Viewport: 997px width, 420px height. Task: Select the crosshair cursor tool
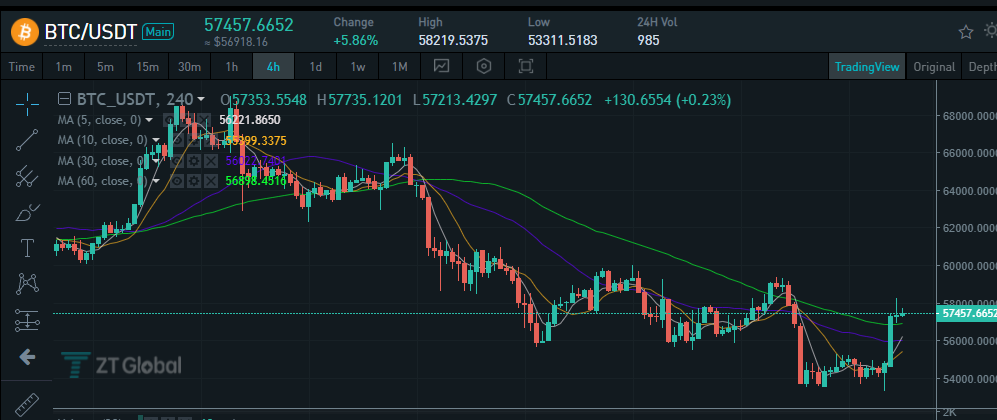click(27, 103)
